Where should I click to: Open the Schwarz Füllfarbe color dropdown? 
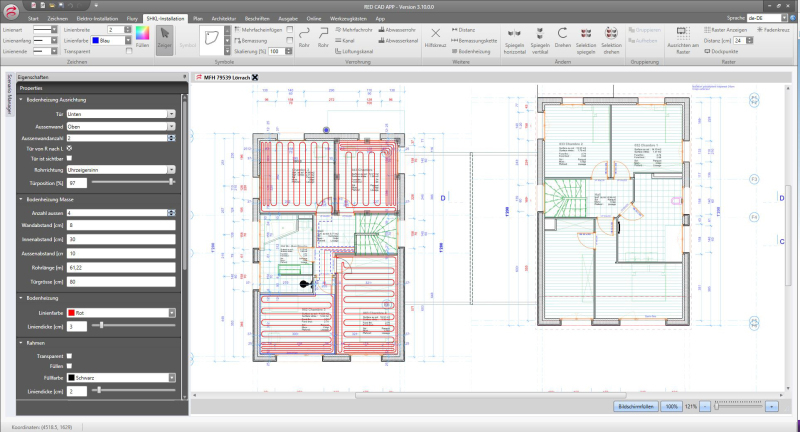[x=172, y=378]
